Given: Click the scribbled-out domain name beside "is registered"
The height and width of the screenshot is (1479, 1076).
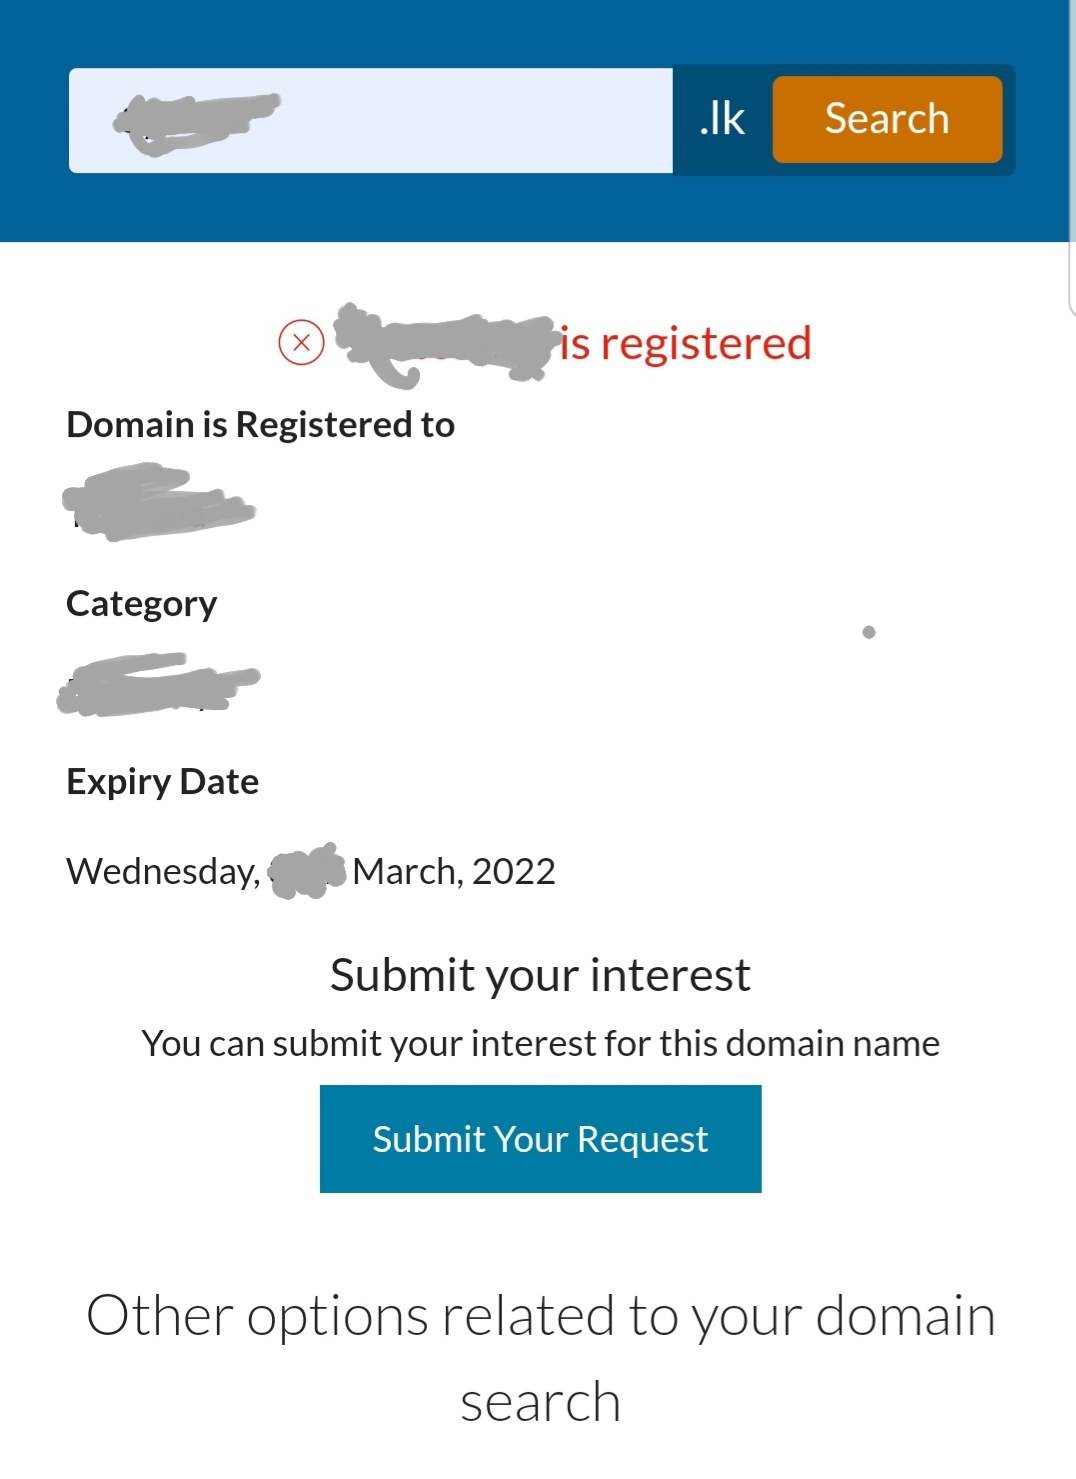Looking at the screenshot, I should tap(444, 343).
